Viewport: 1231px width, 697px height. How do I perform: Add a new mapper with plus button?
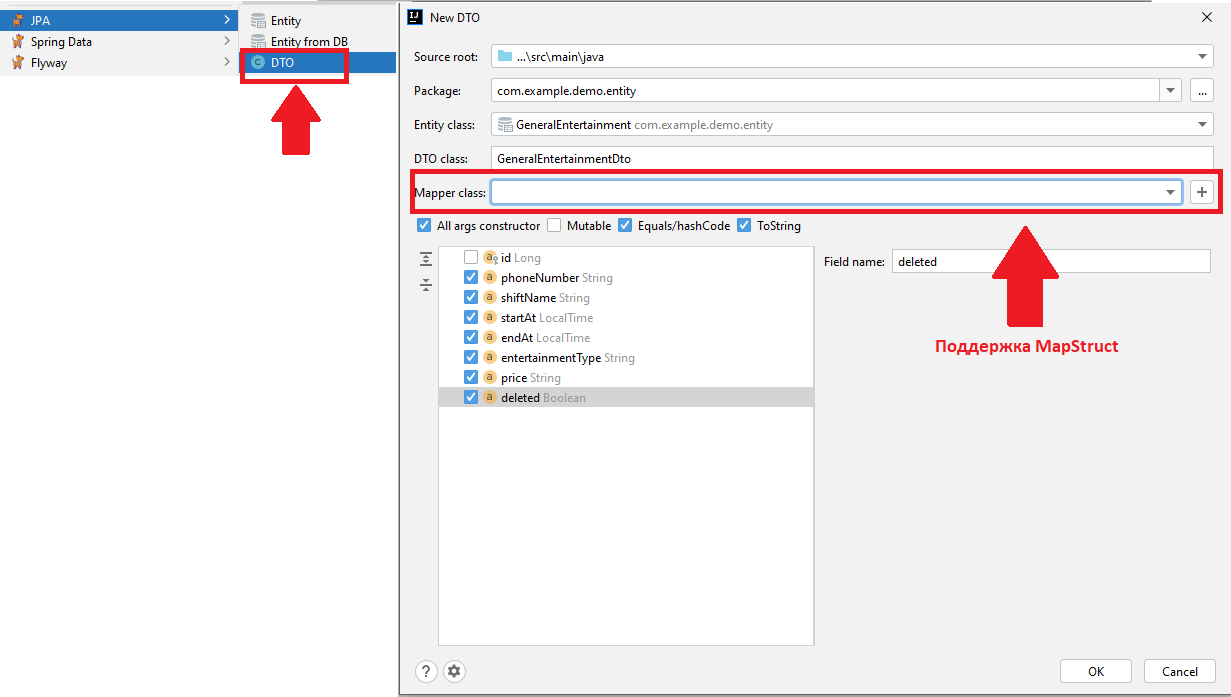pos(1202,192)
